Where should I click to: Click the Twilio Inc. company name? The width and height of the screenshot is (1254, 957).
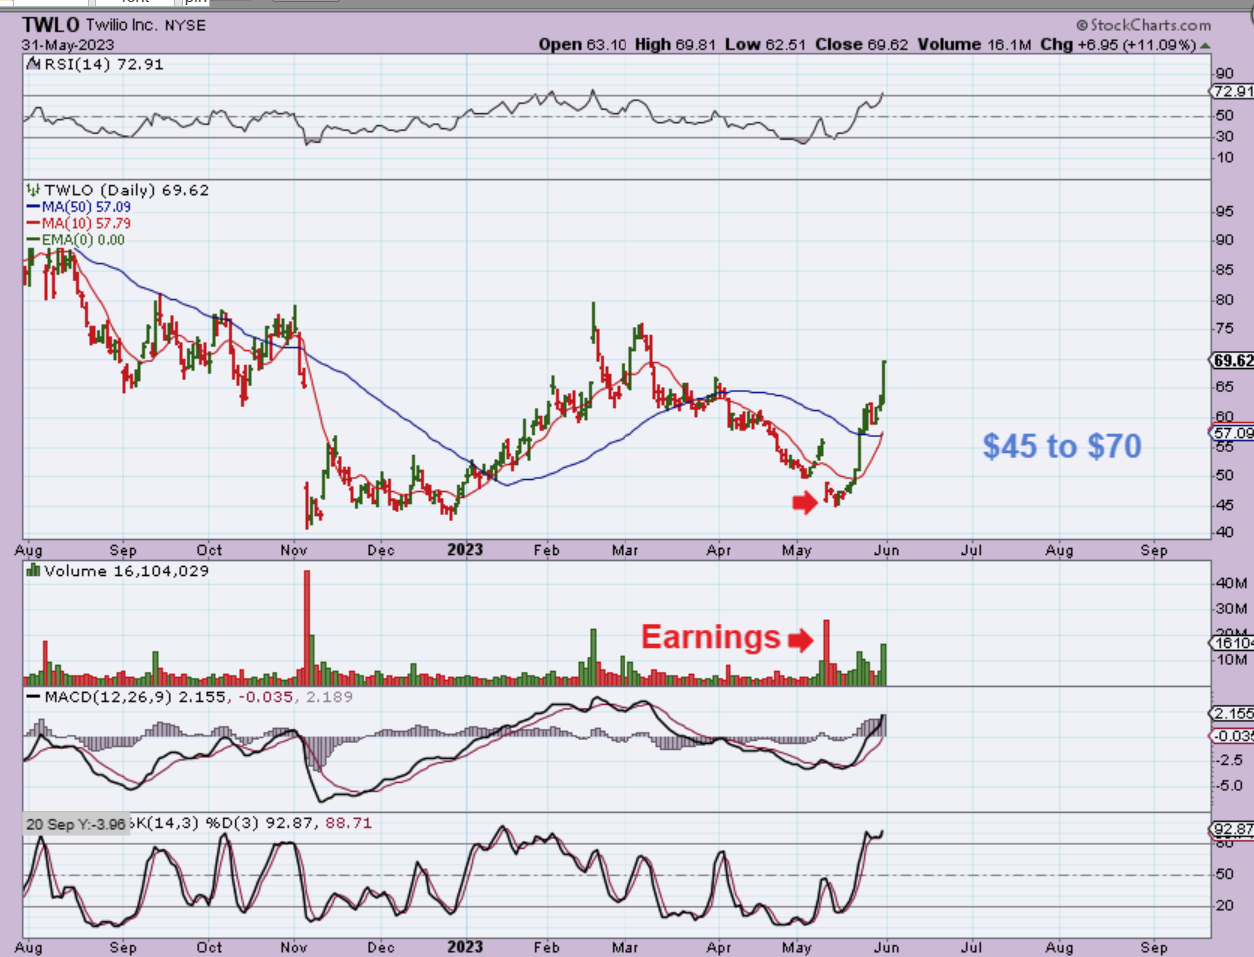click(122, 25)
